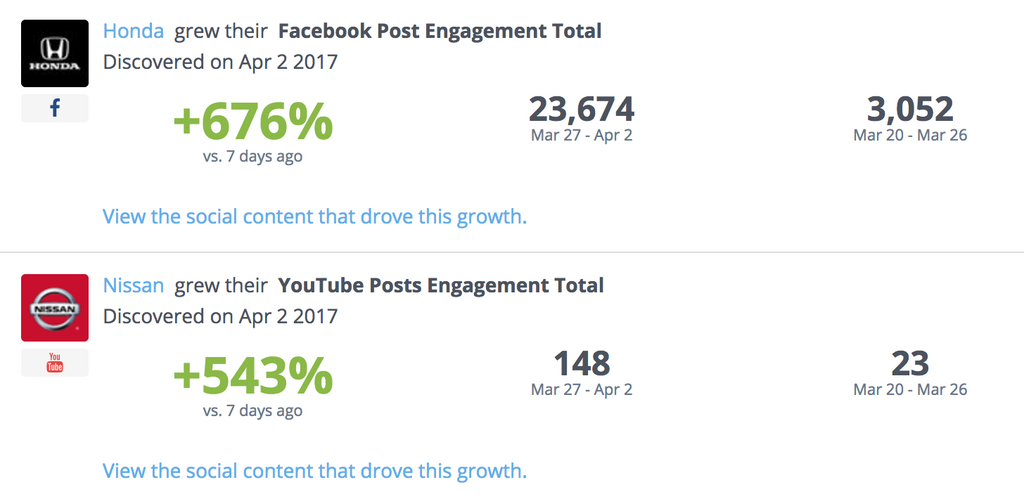Open the Nissan brand name link
The height and width of the screenshot is (499, 1024).
[133, 286]
